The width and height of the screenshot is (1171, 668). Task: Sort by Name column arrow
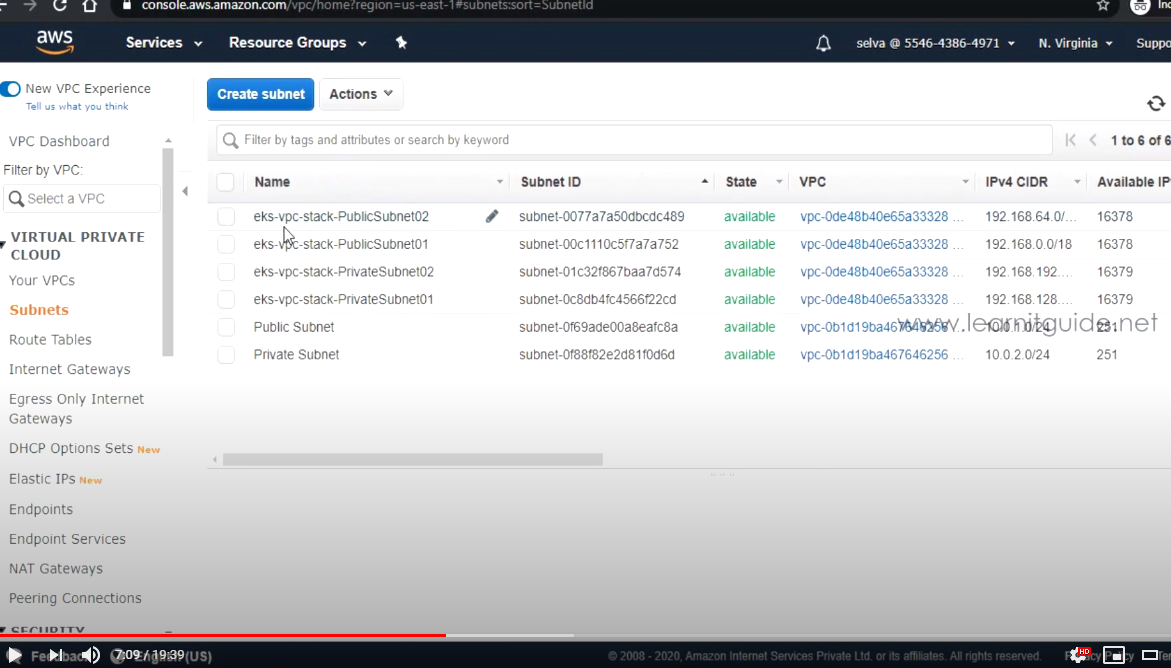[x=500, y=182]
